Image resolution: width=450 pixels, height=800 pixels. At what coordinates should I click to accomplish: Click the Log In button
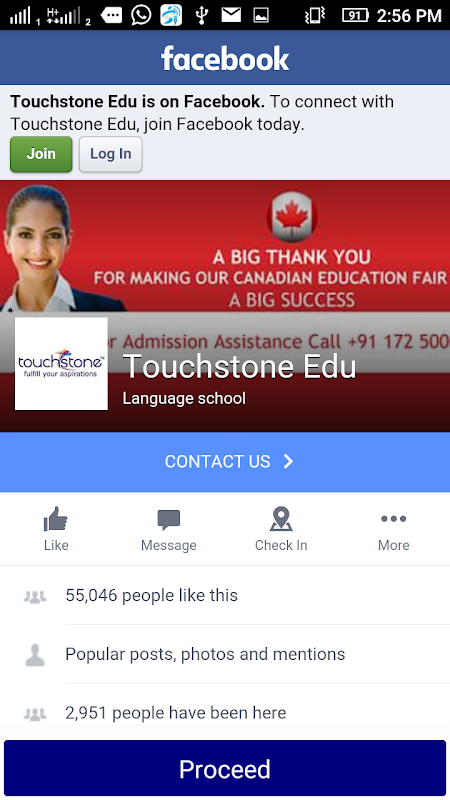111,154
